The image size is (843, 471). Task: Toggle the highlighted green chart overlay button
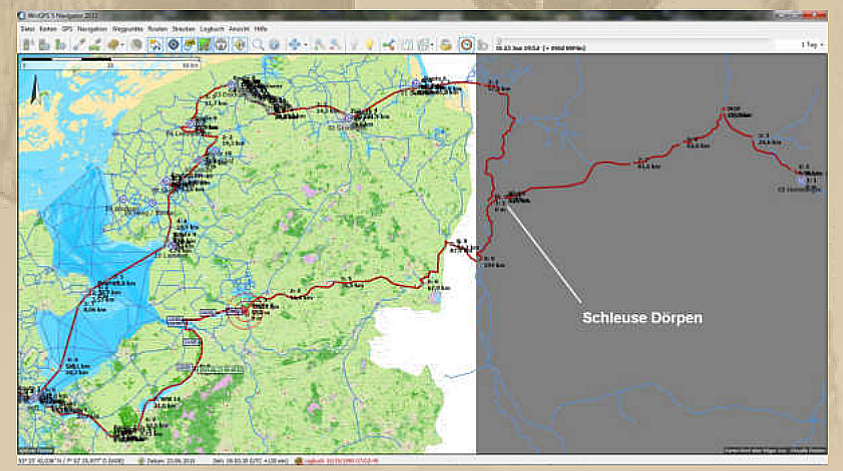tap(205, 44)
